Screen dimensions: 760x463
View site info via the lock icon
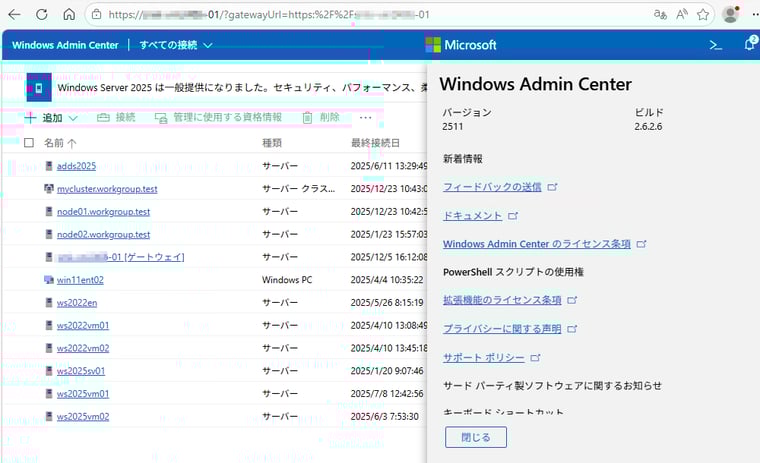tap(96, 15)
